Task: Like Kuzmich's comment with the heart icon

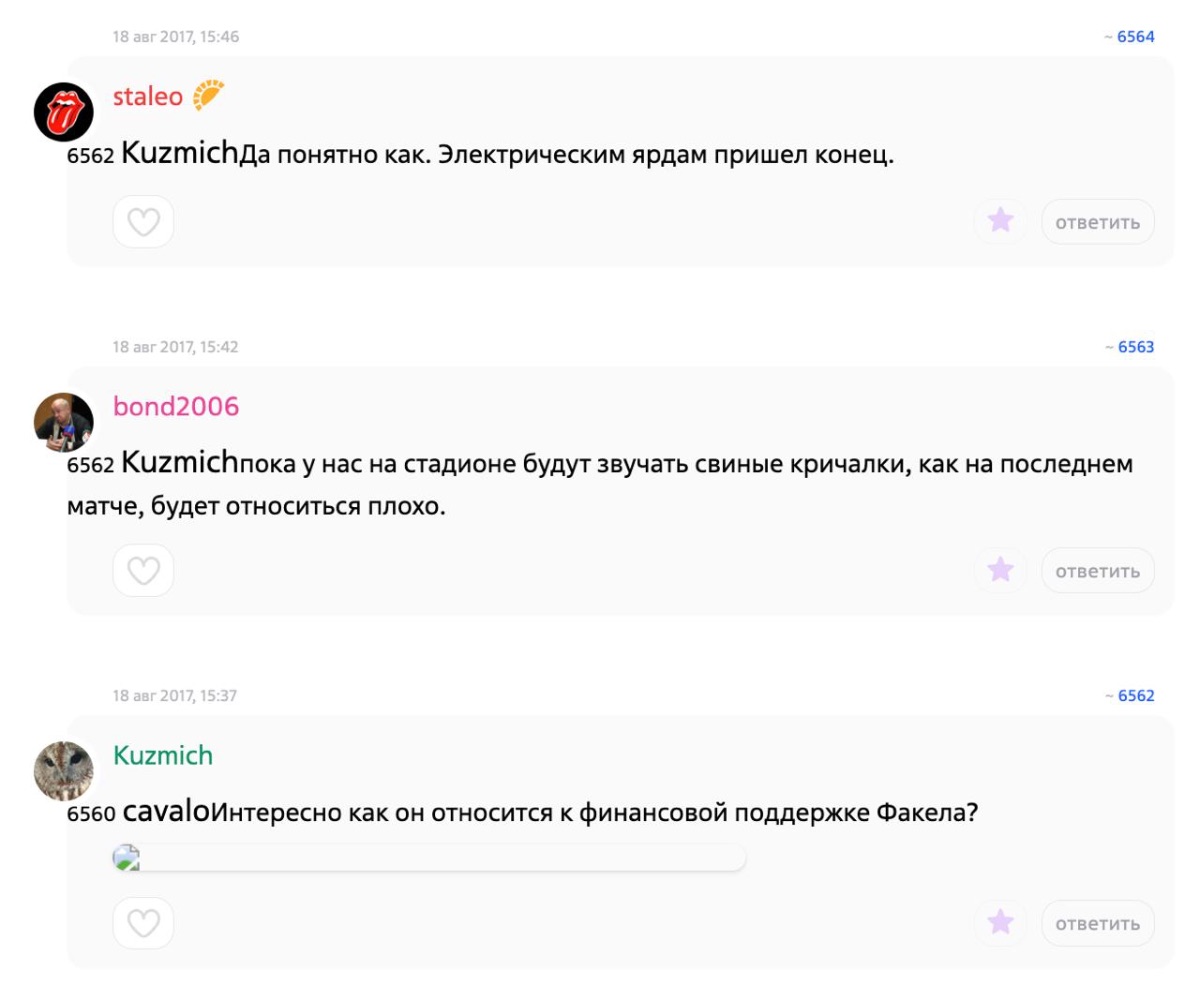Action: coord(143,923)
